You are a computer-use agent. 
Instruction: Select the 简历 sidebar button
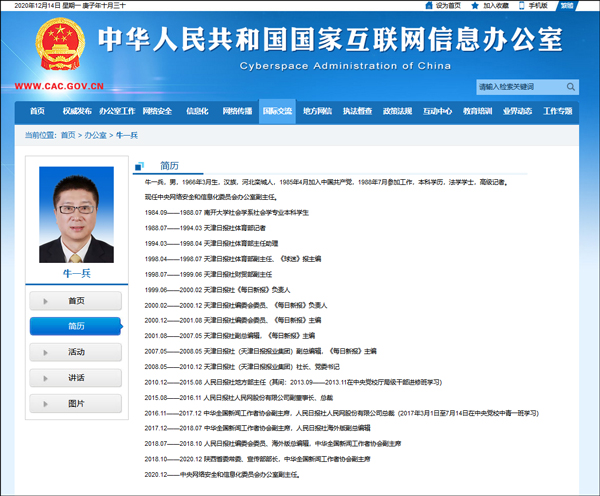75,326
